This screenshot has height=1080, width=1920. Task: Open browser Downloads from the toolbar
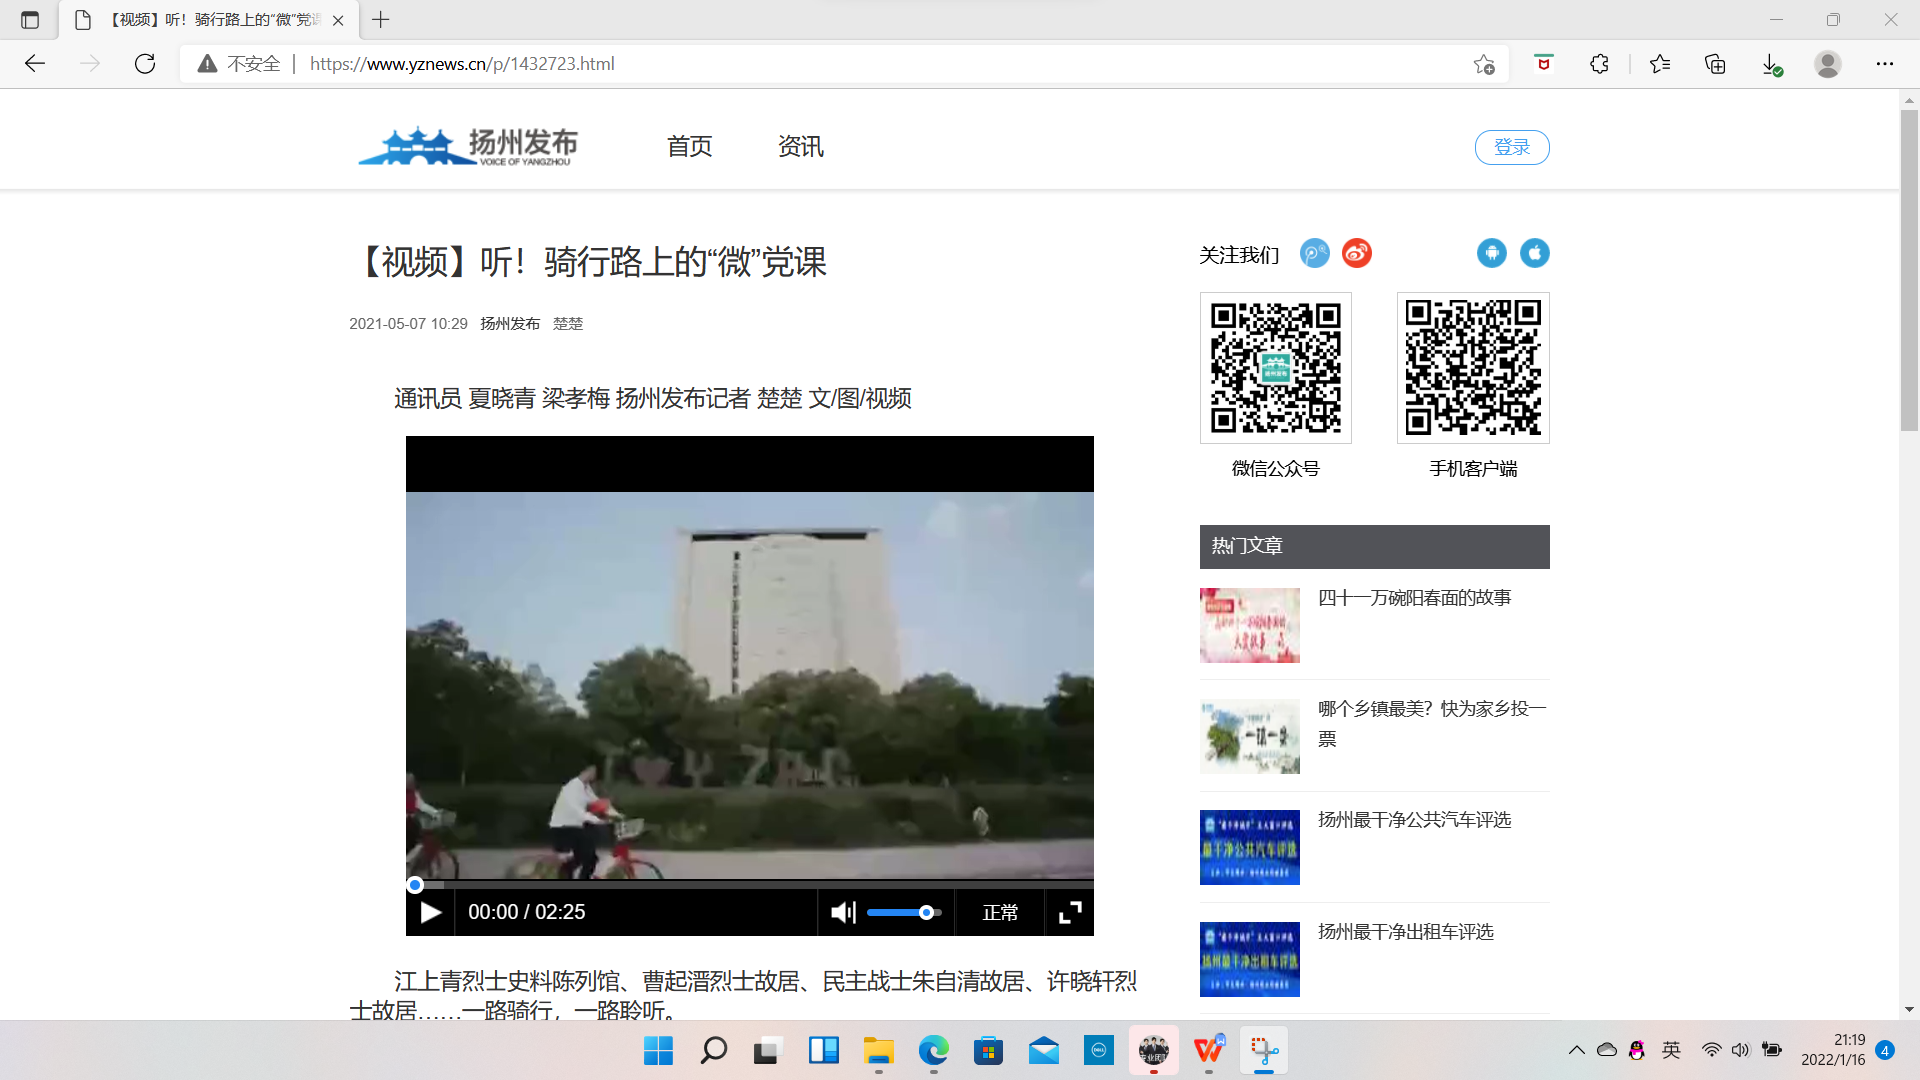coord(1770,63)
